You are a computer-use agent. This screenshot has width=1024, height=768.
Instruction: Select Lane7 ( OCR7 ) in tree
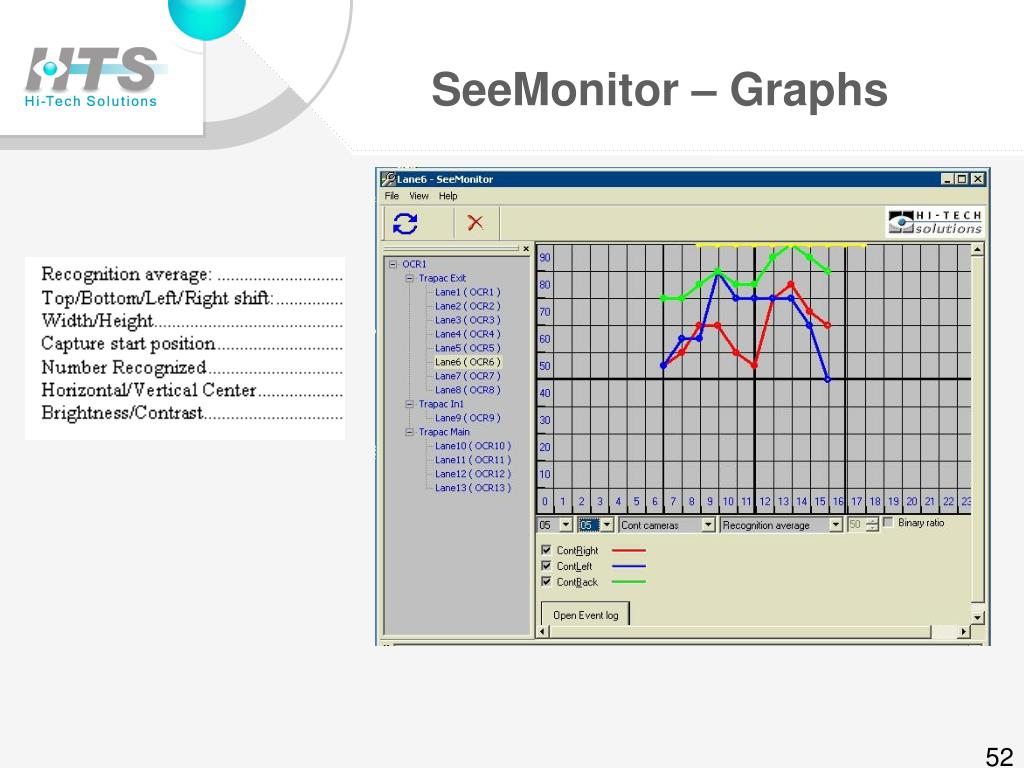click(468, 376)
